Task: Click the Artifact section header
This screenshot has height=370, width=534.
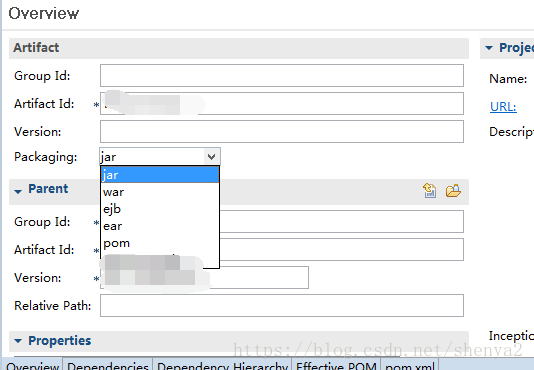Action: (239, 48)
